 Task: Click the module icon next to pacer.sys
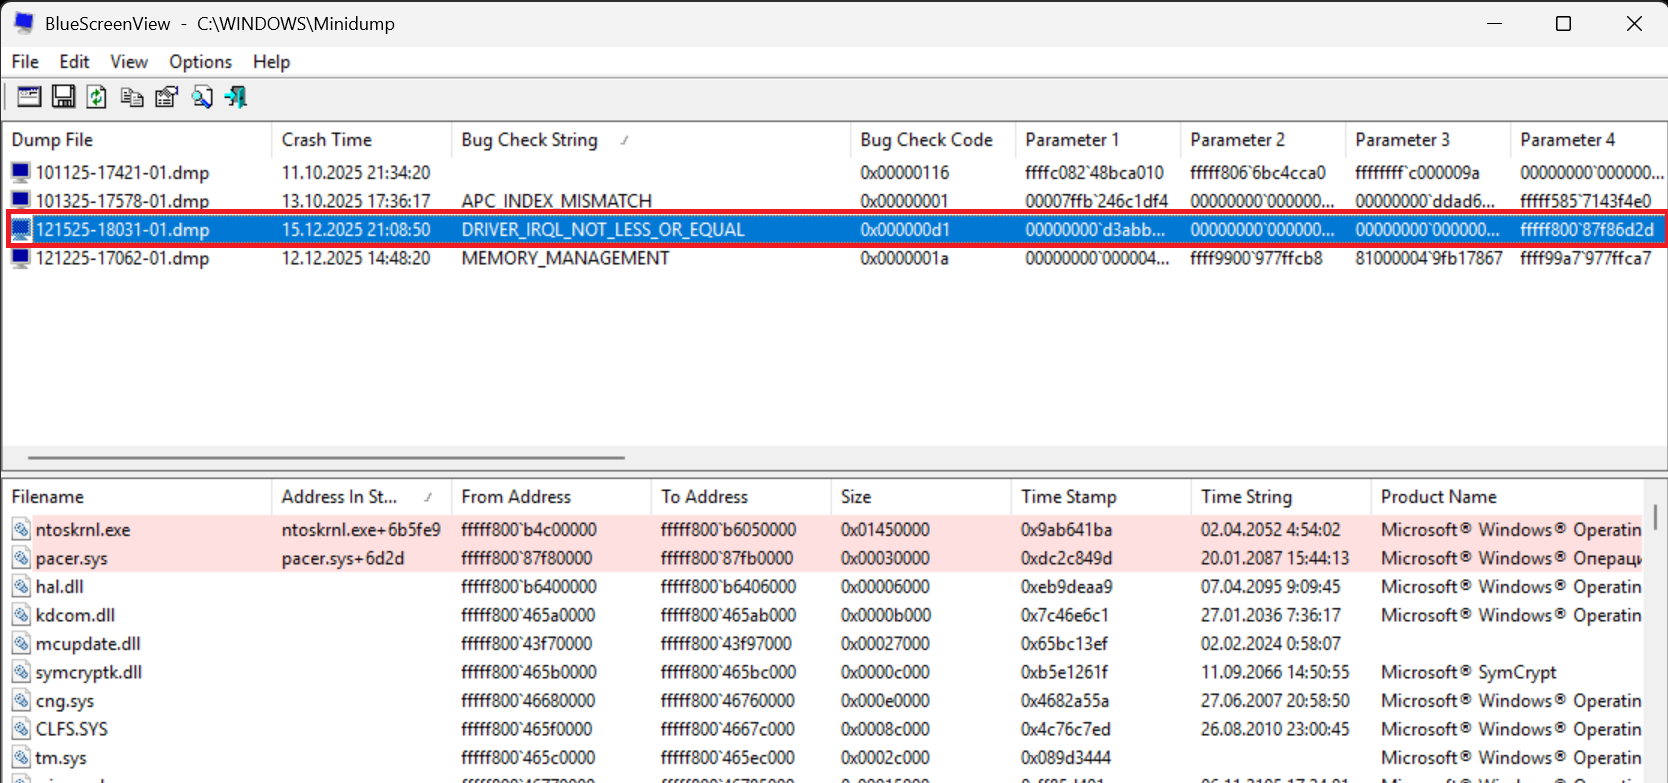click(x=21, y=558)
